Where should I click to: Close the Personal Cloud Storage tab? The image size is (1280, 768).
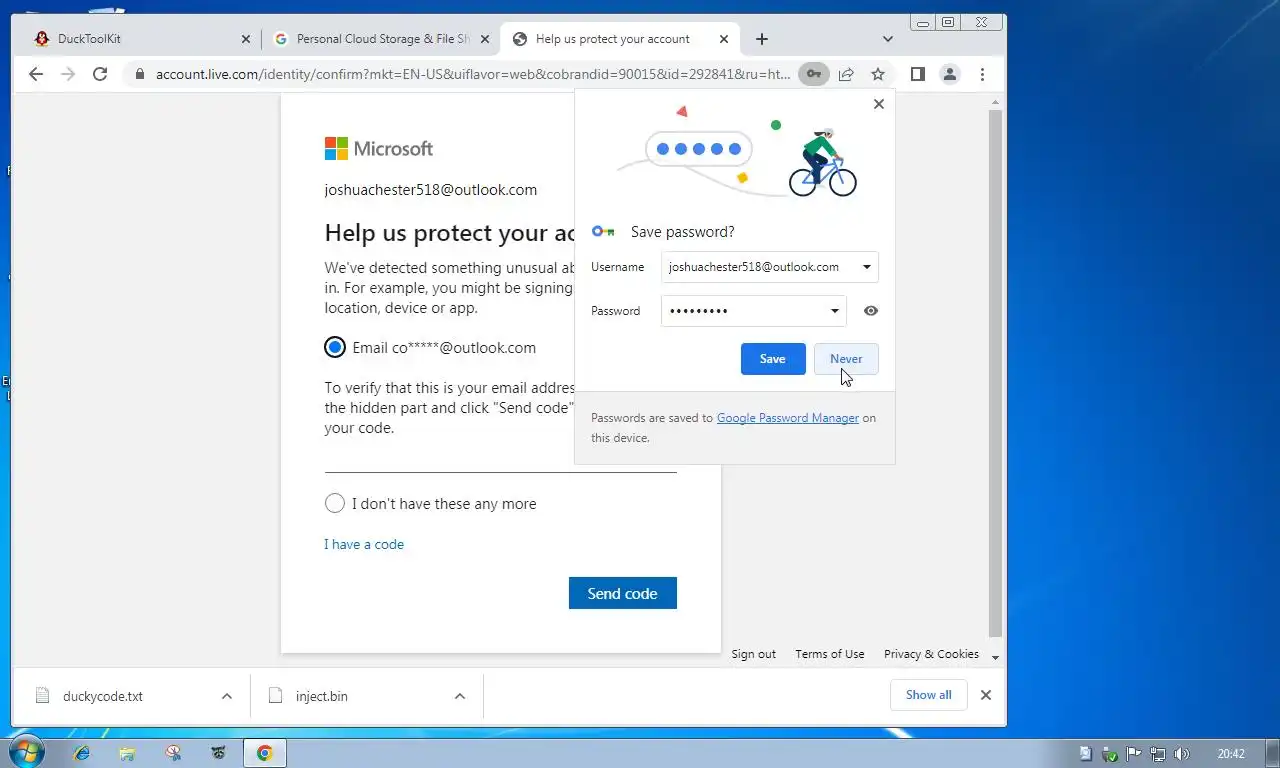(485, 39)
